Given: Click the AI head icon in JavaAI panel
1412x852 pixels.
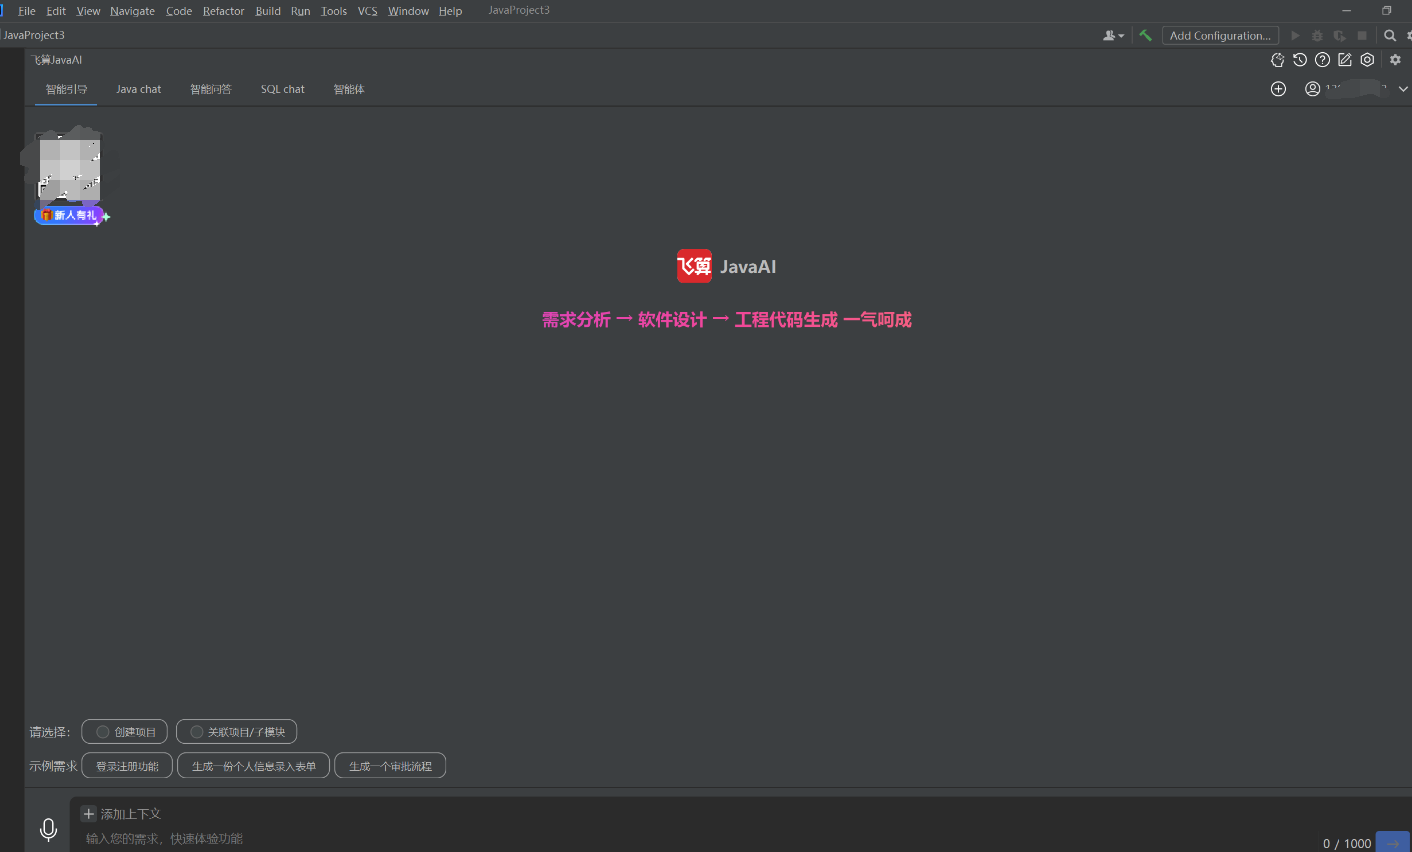Looking at the screenshot, I should [1277, 60].
